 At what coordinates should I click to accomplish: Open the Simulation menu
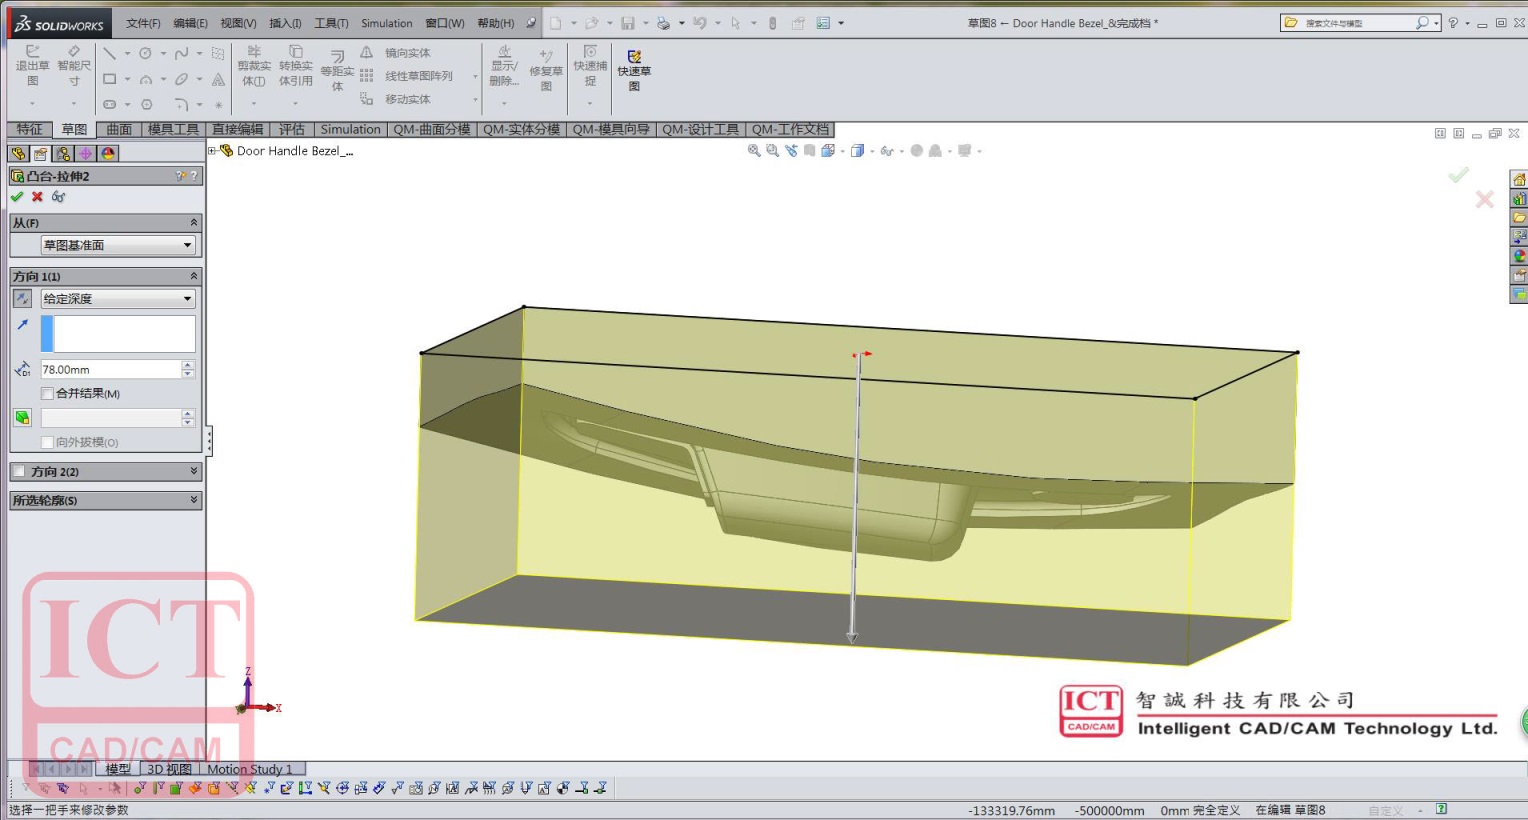coord(386,23)
